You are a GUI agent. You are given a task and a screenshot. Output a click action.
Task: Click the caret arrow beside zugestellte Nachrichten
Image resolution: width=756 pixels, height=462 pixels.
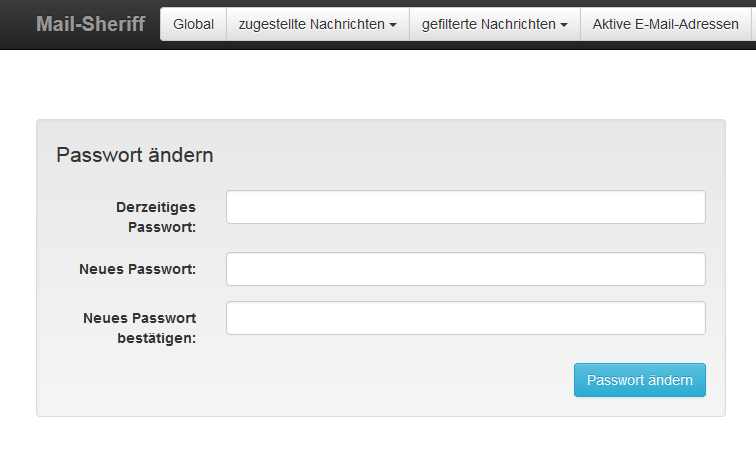tap(393, 25)
